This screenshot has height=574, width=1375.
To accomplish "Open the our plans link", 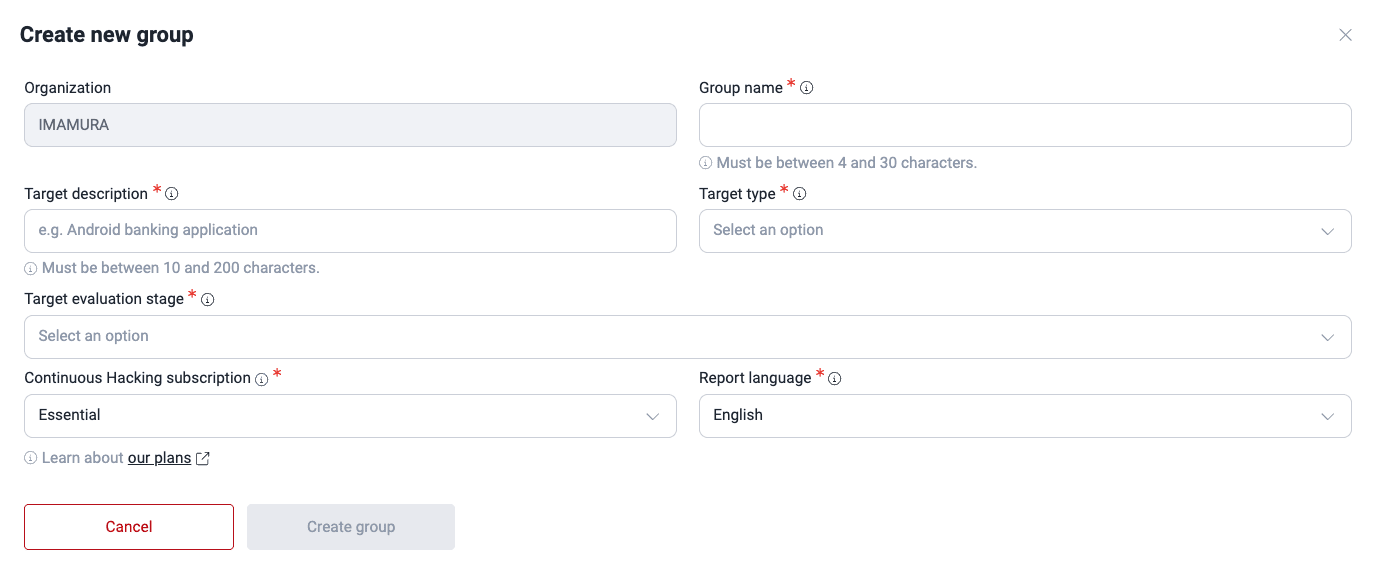I will 159,458.
